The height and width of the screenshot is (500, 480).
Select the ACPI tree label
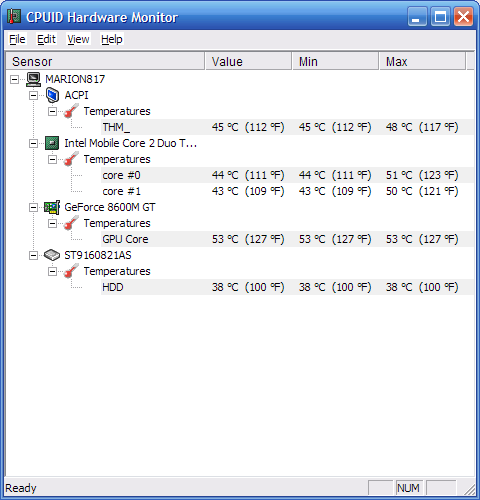pyautogui.click(x=76, y=95)
